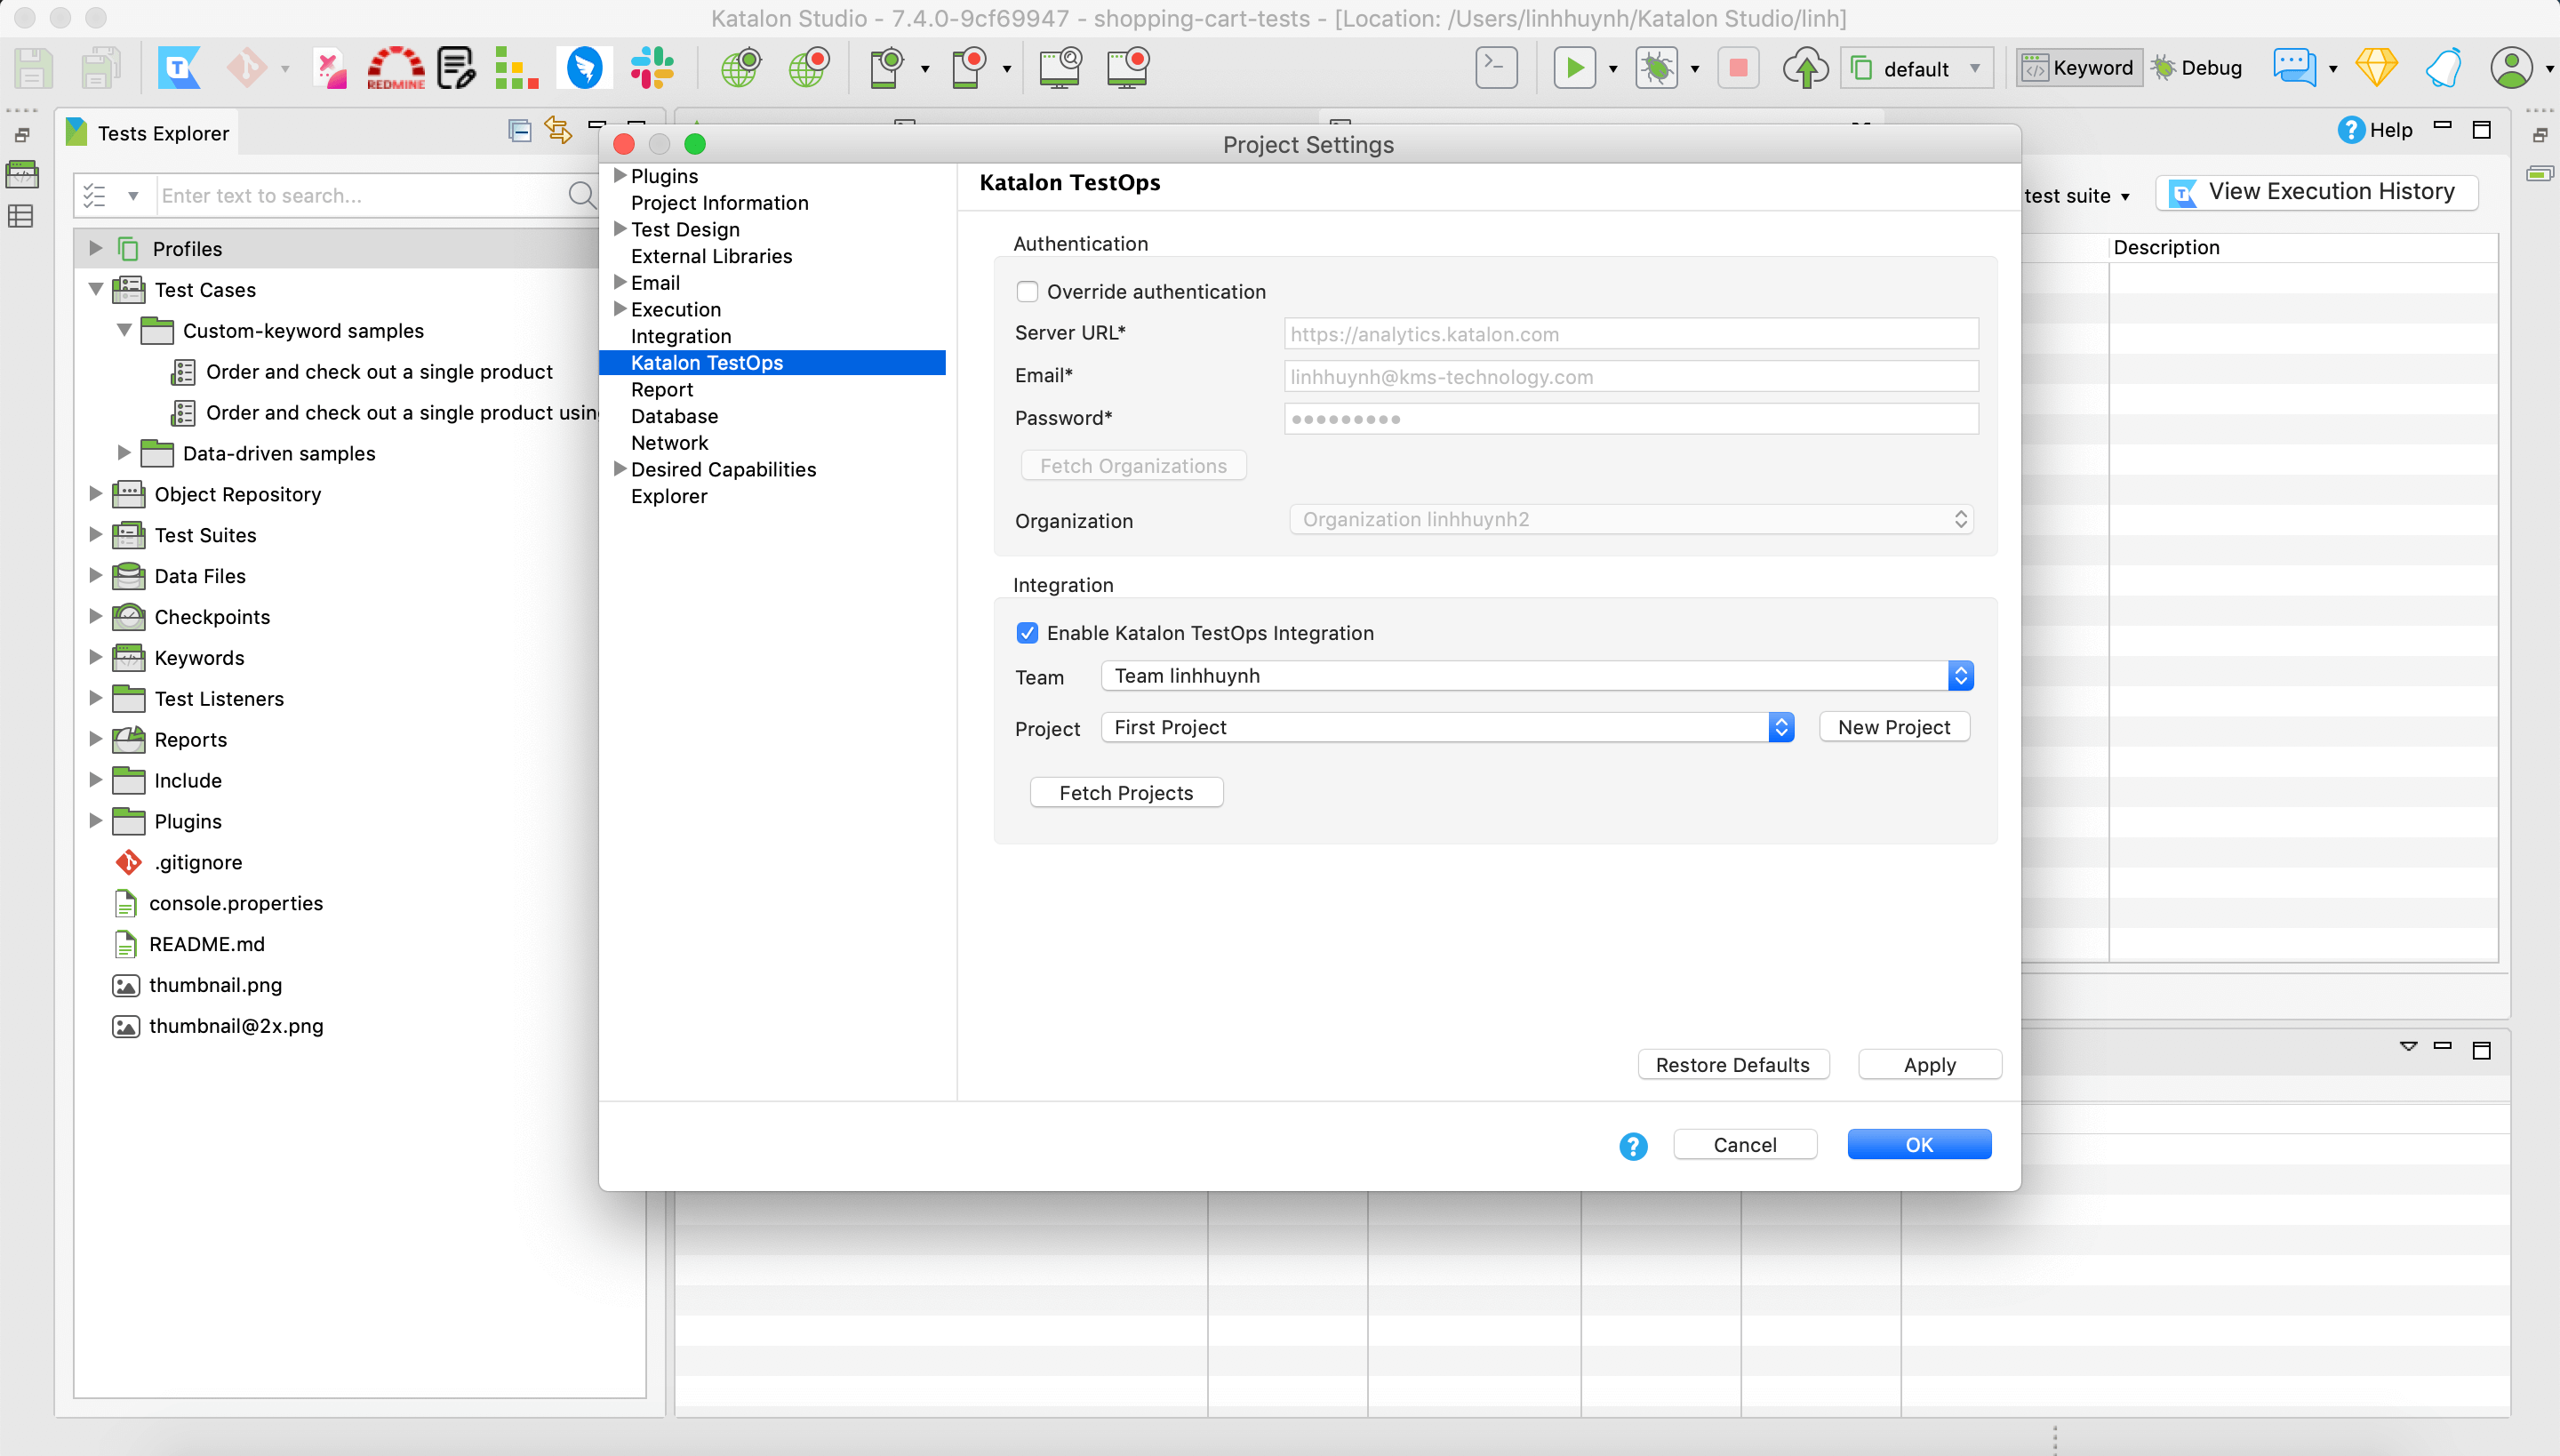
Task: Expand Test Design in settings tree
Action: pos(620,229)
